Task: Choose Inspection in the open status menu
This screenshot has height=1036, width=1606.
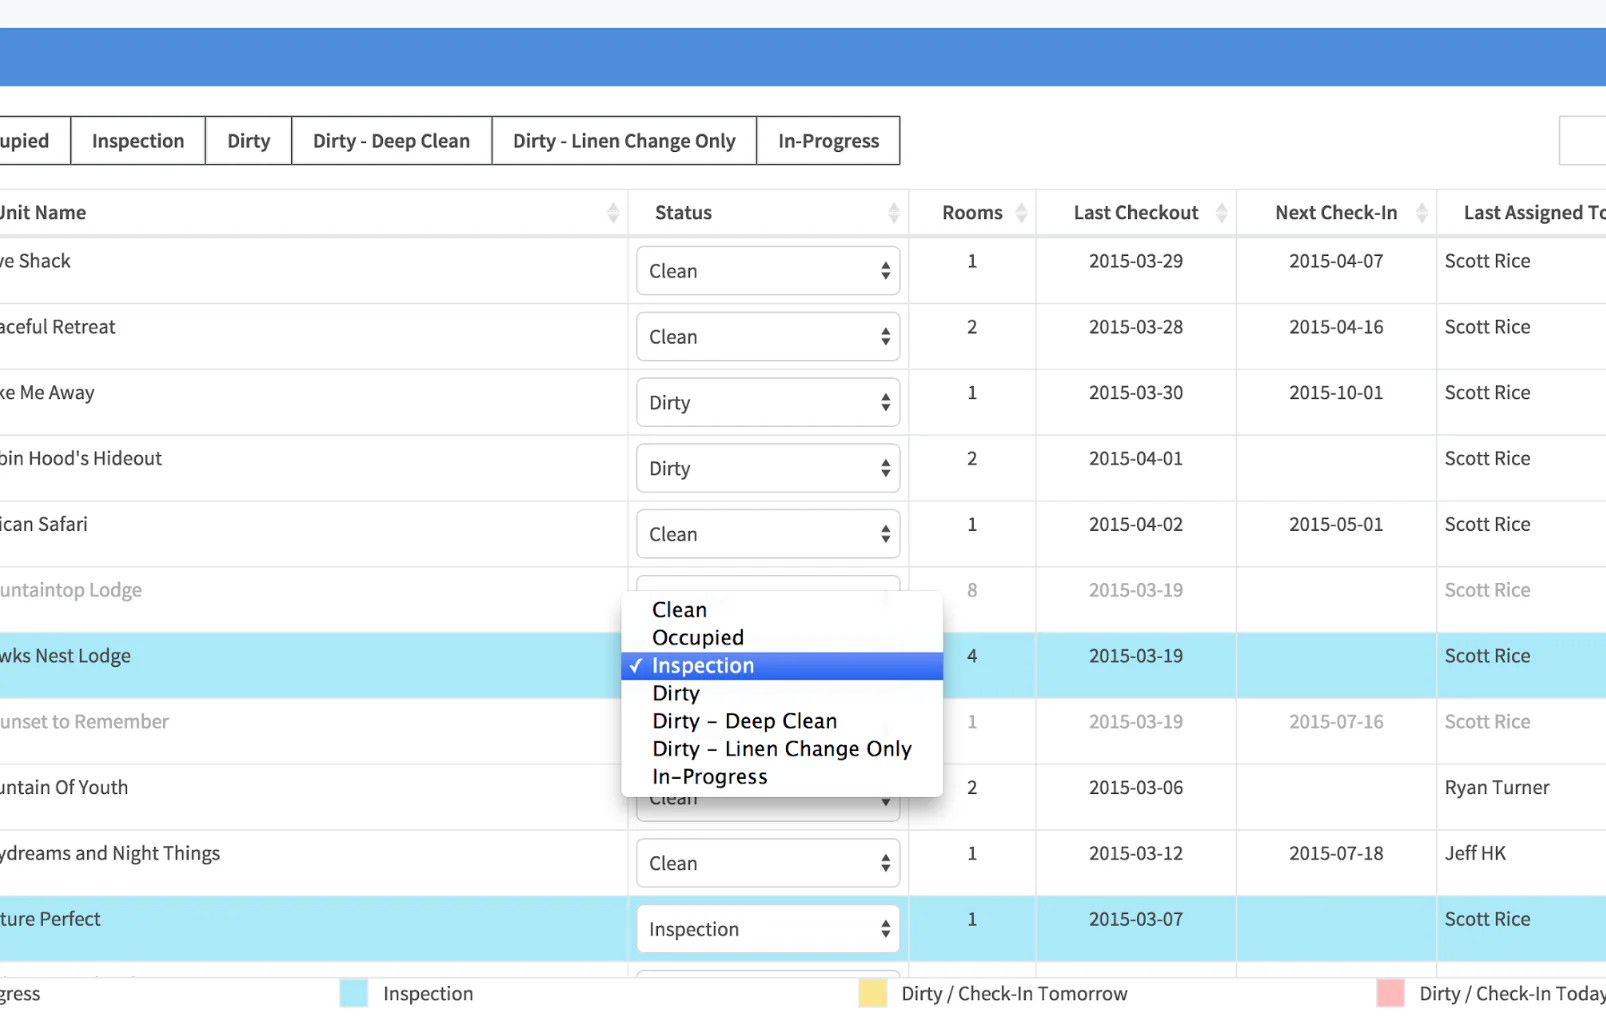Action: tap(782, 666)
